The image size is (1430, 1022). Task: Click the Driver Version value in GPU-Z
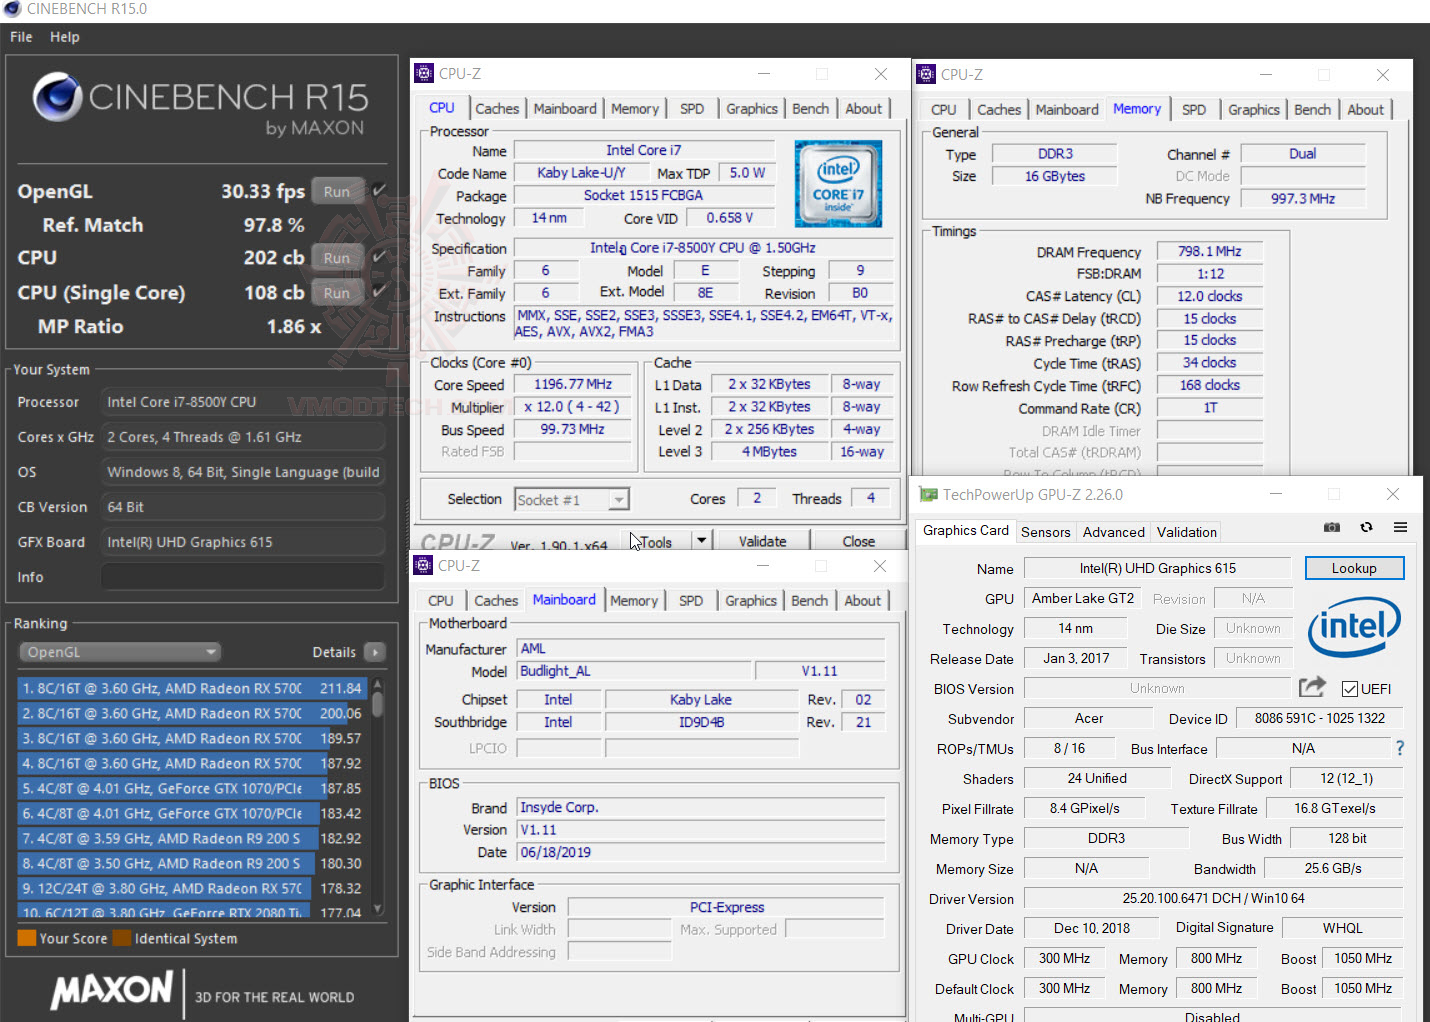point(1213,898)
